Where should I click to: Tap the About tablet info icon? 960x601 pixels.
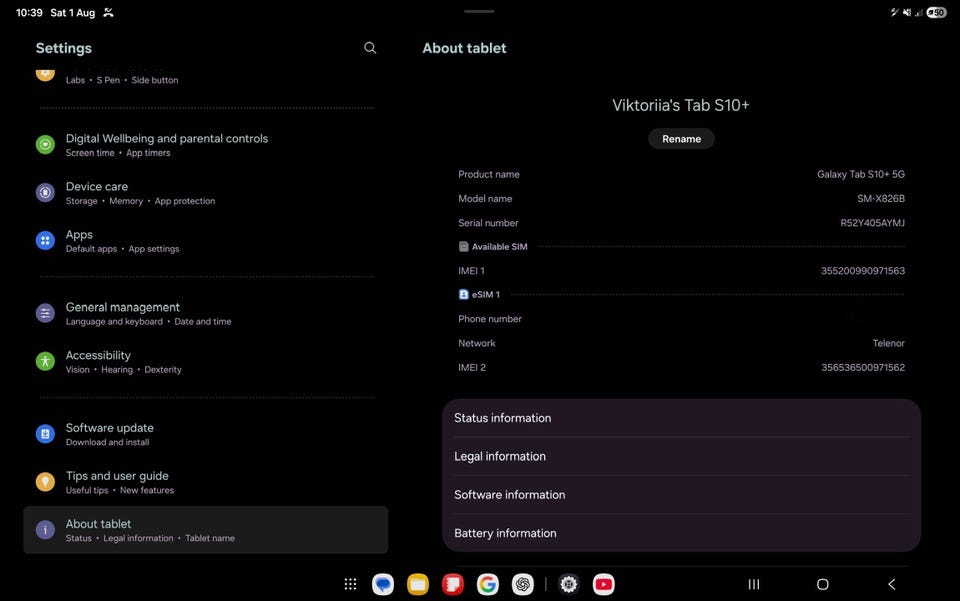[45, 530]
